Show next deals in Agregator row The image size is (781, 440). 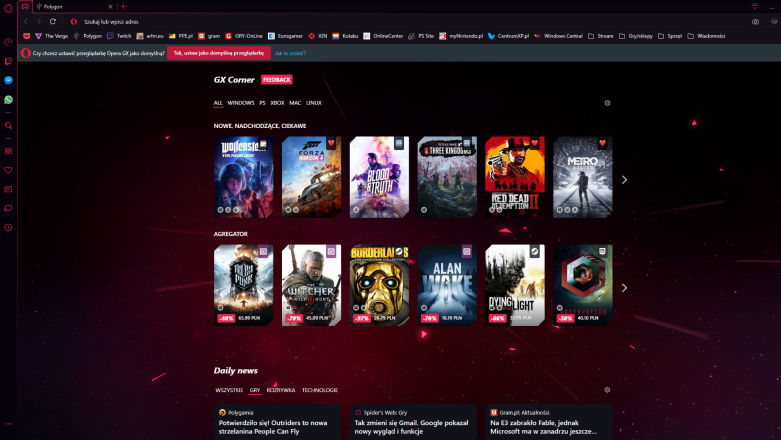pos(624,288)
